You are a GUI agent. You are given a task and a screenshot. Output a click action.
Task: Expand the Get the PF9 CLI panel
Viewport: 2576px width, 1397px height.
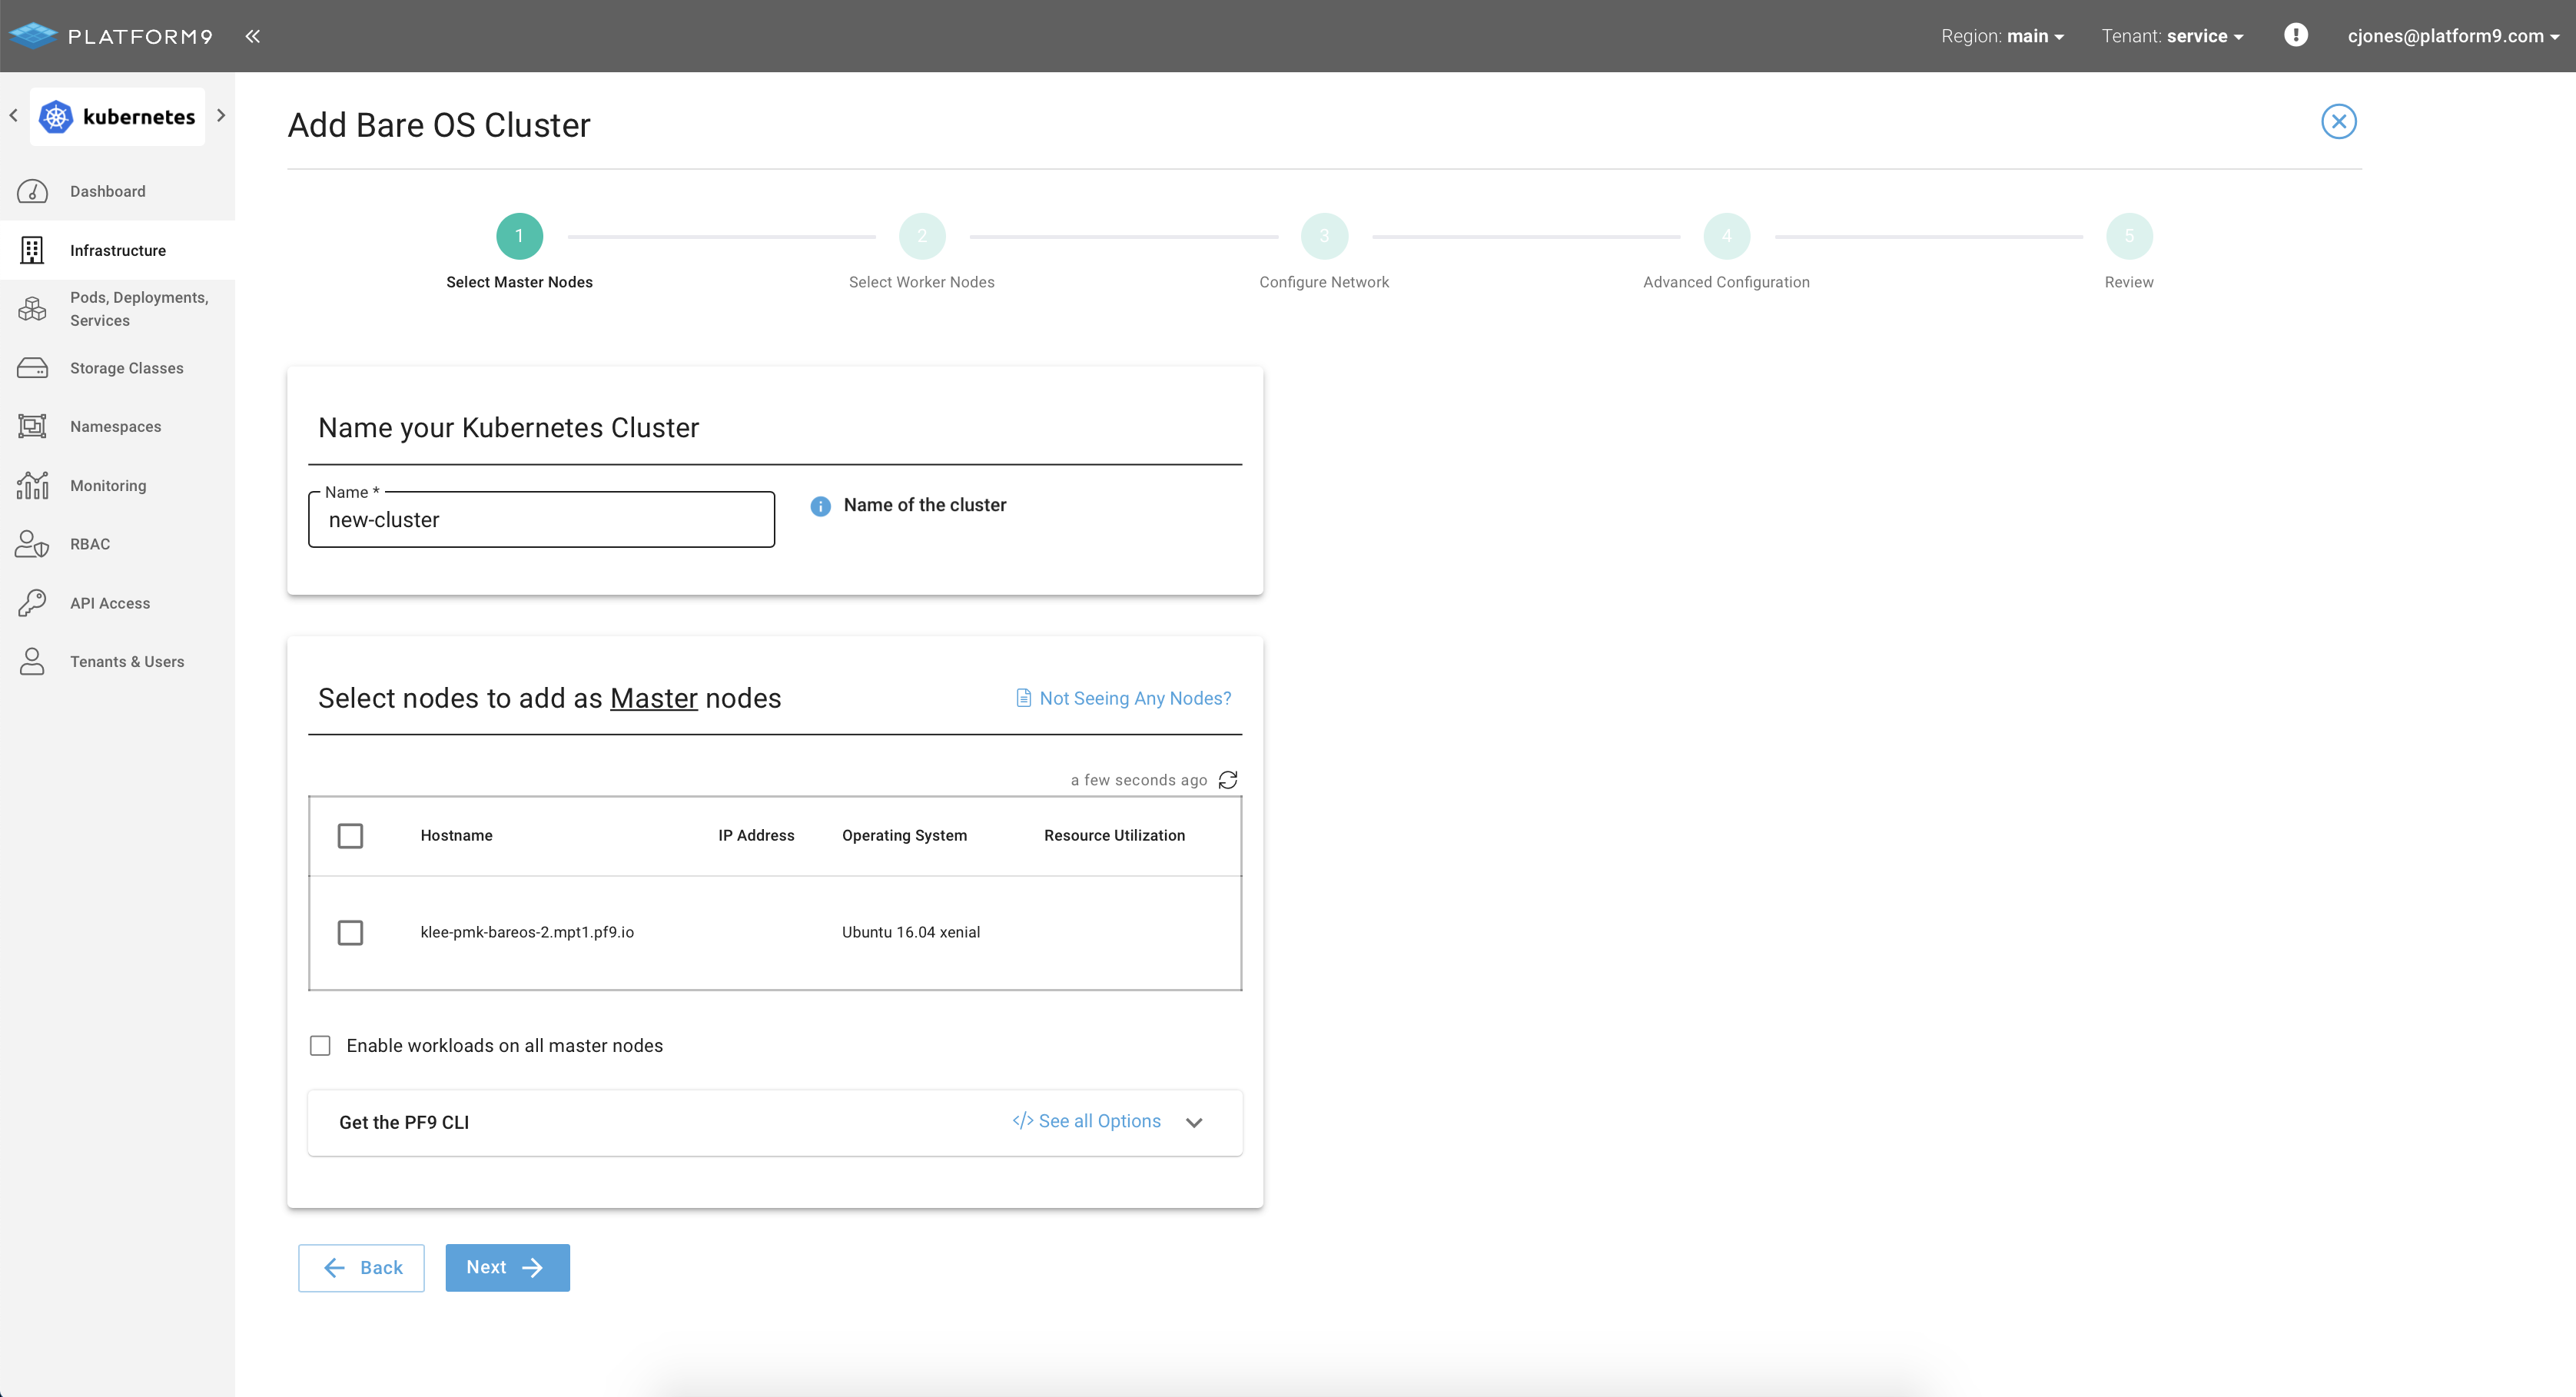[x=1194, y=1123]
